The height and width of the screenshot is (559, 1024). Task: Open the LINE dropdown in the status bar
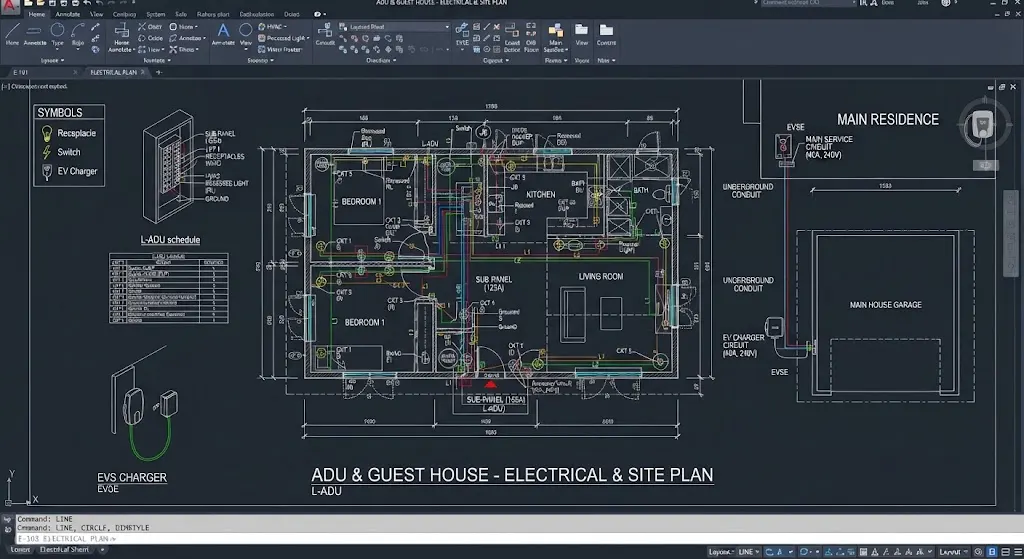click(748, 552)
